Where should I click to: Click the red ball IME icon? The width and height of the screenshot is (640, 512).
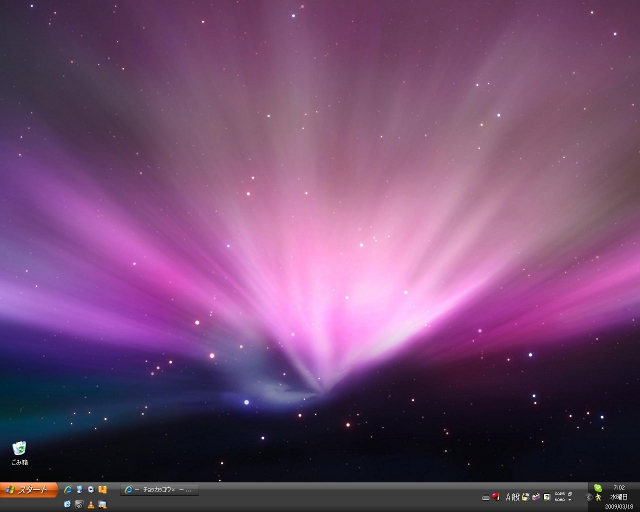(x=496, y=496)
